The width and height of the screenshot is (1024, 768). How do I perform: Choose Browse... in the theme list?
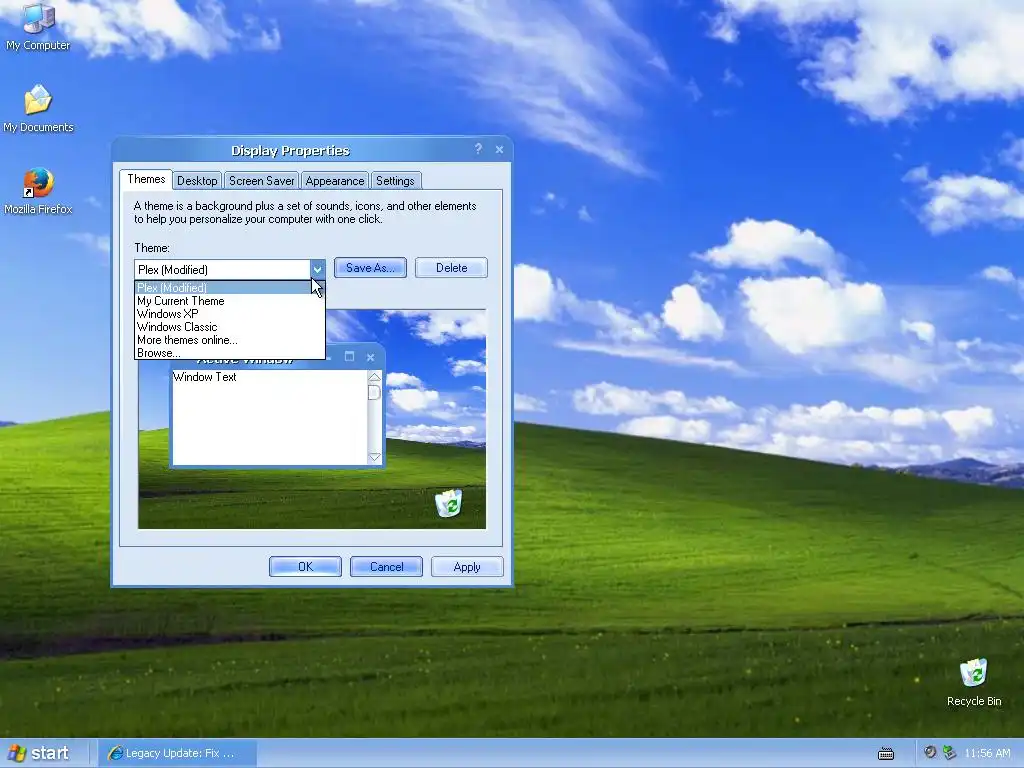click(229, 353)
